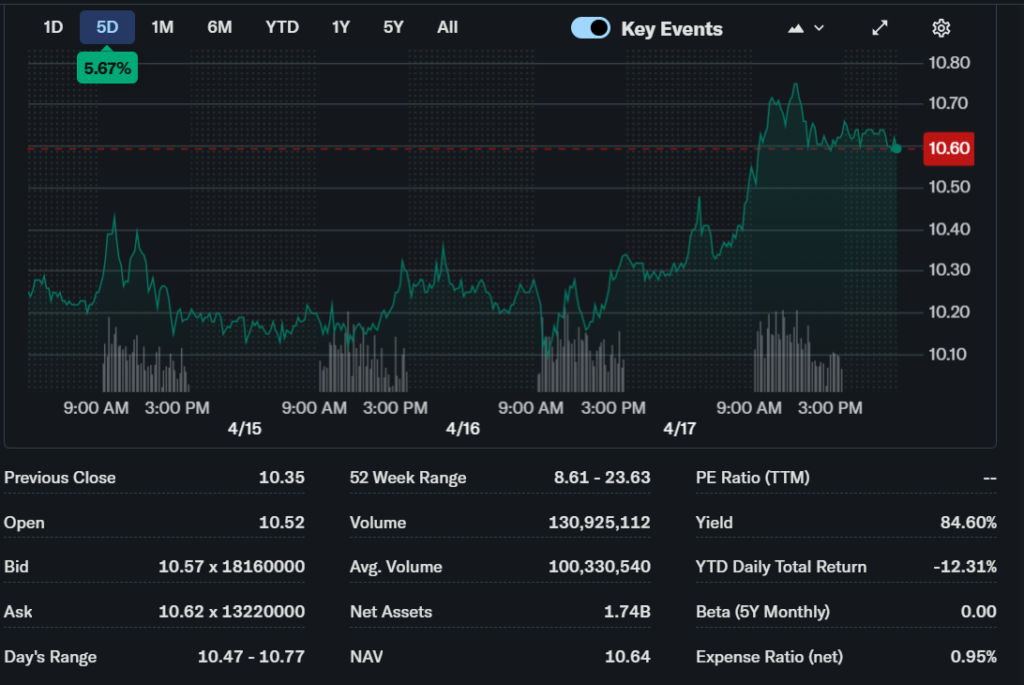Choose the 5Y time range
Screen dimensions: 1024x685
[x=393, y=27]
